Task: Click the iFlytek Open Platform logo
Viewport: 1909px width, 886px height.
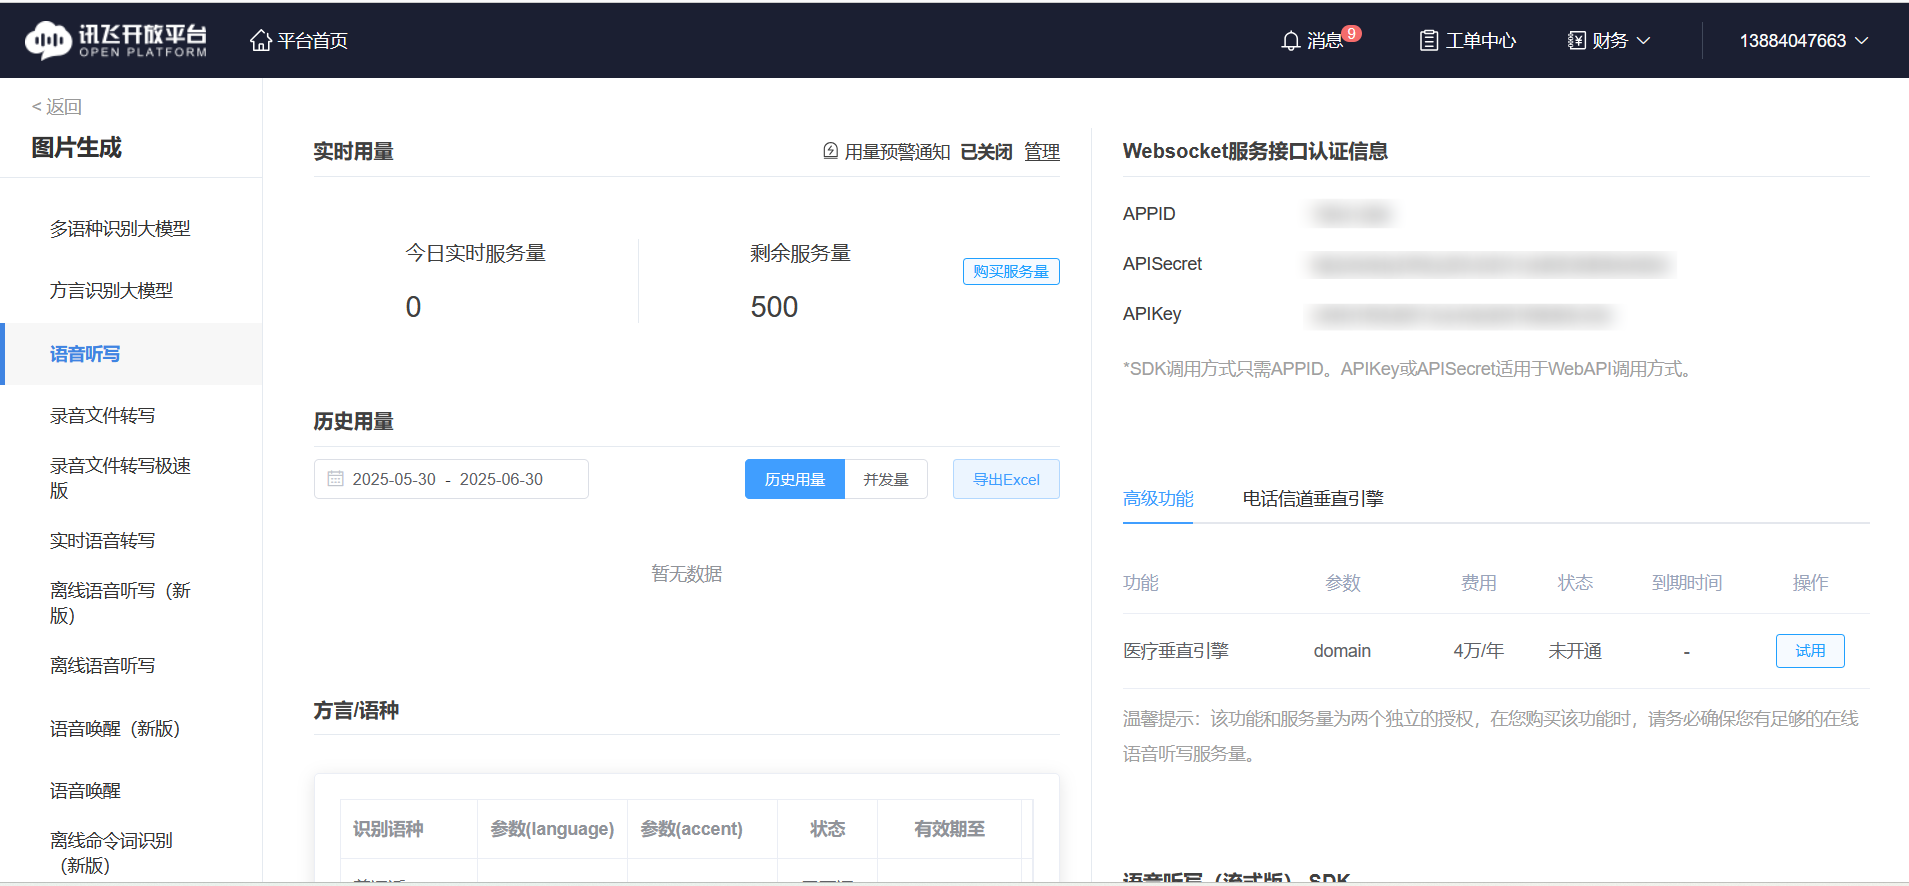Action: click(116, 40)
